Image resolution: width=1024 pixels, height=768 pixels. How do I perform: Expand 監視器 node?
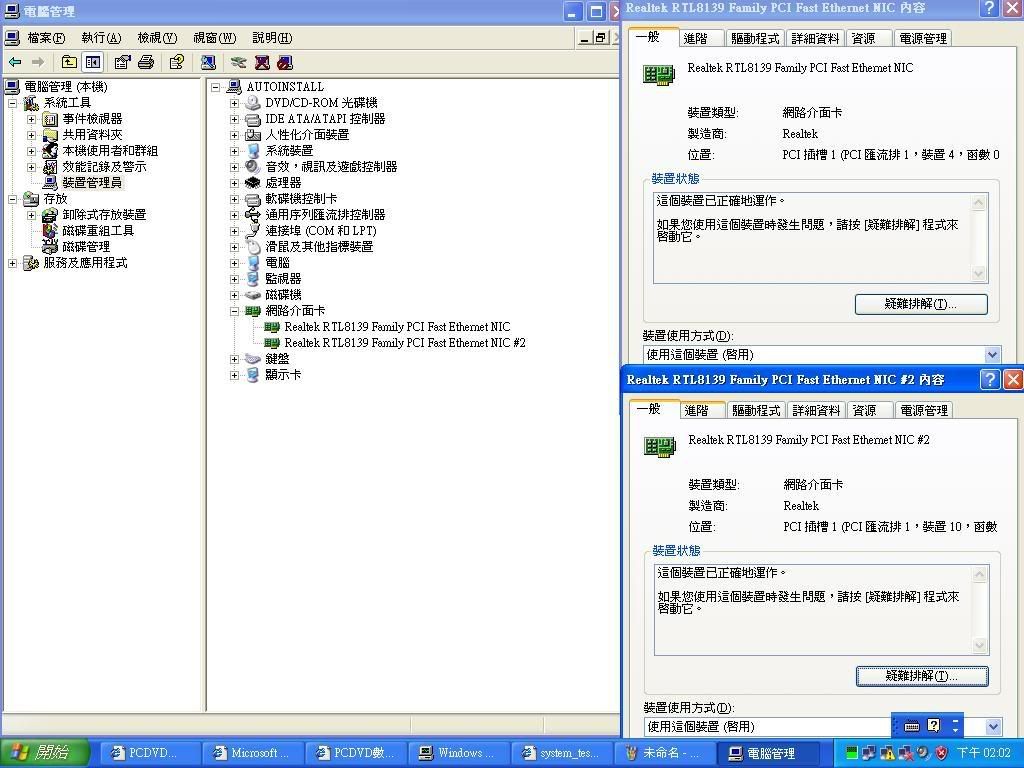(x=234, y=279)
